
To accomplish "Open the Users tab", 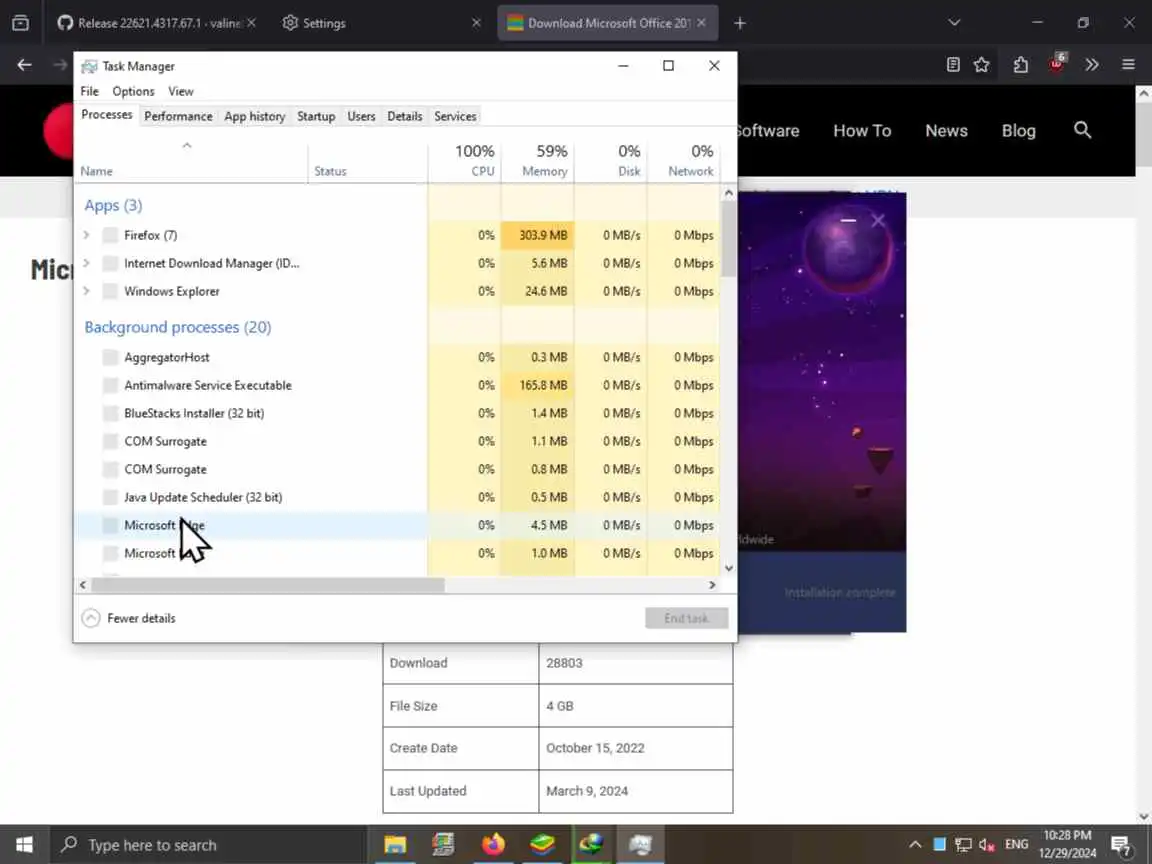I will (x=361, y=116).
